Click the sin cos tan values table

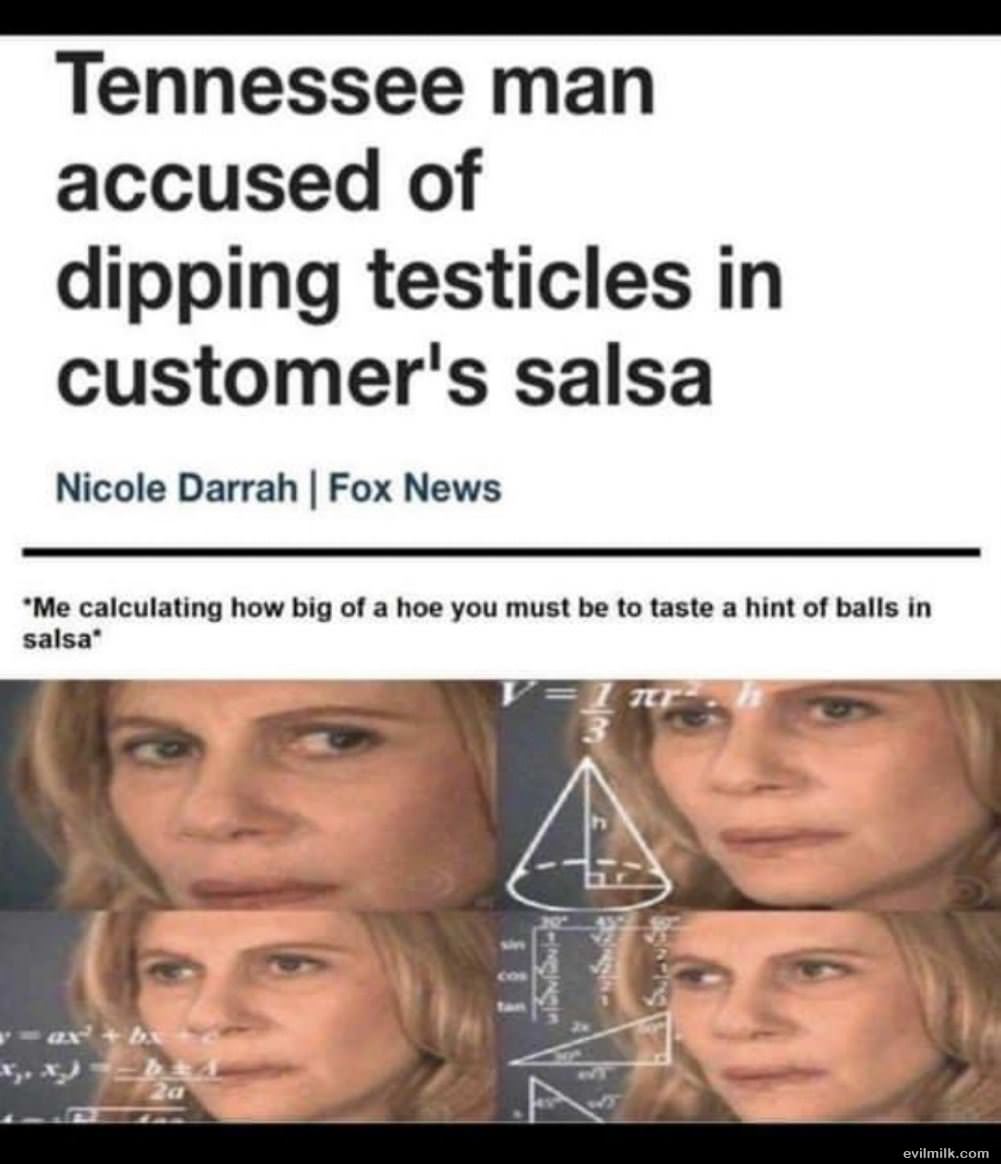pyautogui.click(x=587, y=965)
